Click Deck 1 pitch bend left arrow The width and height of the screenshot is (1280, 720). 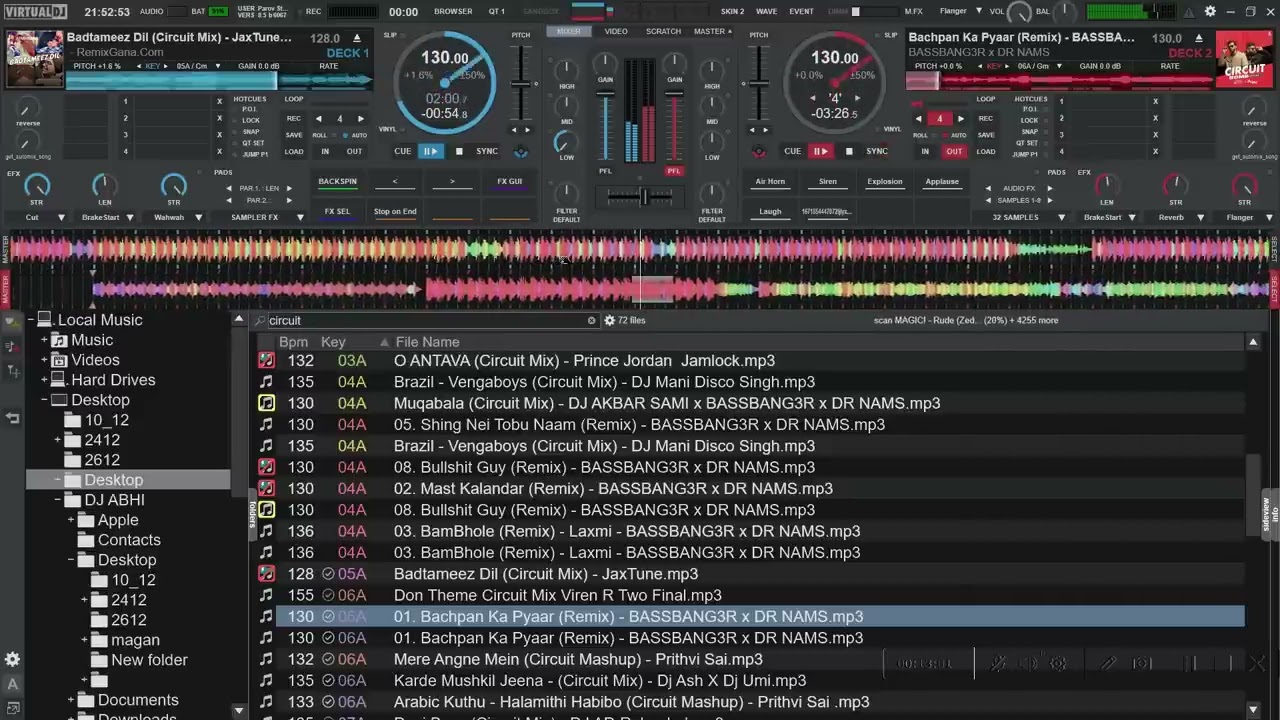[515, 130]
